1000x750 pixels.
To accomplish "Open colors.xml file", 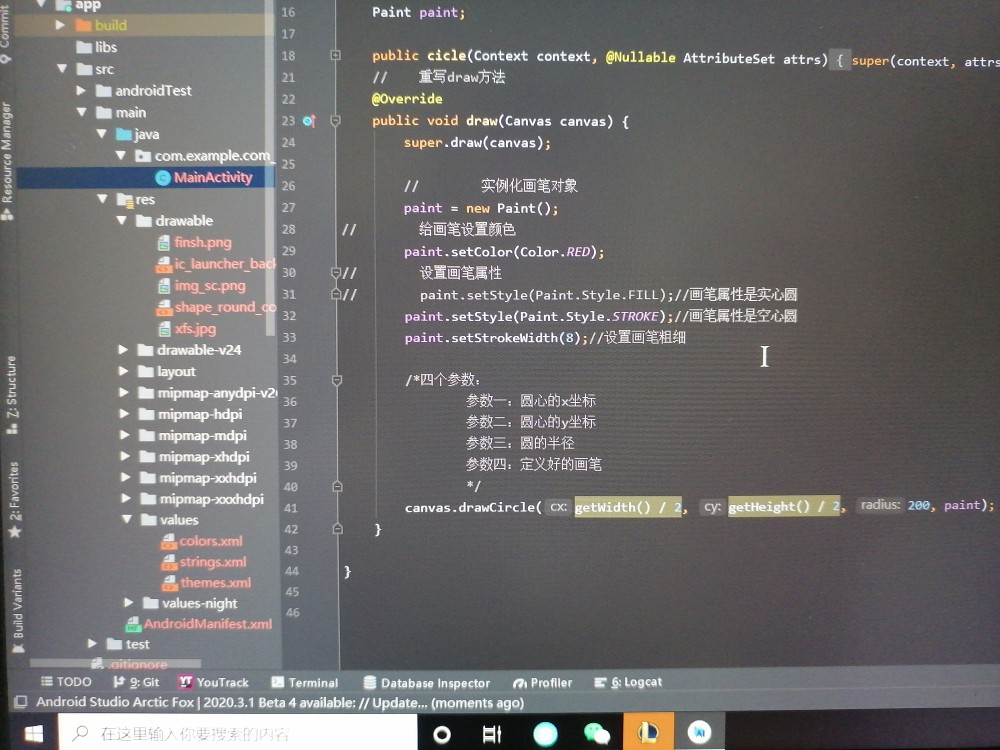I will 202,541.
